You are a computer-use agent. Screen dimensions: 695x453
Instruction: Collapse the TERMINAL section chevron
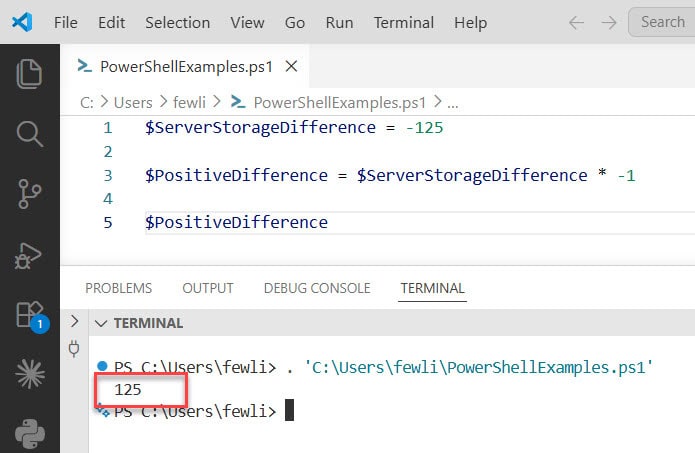(101, 324)
